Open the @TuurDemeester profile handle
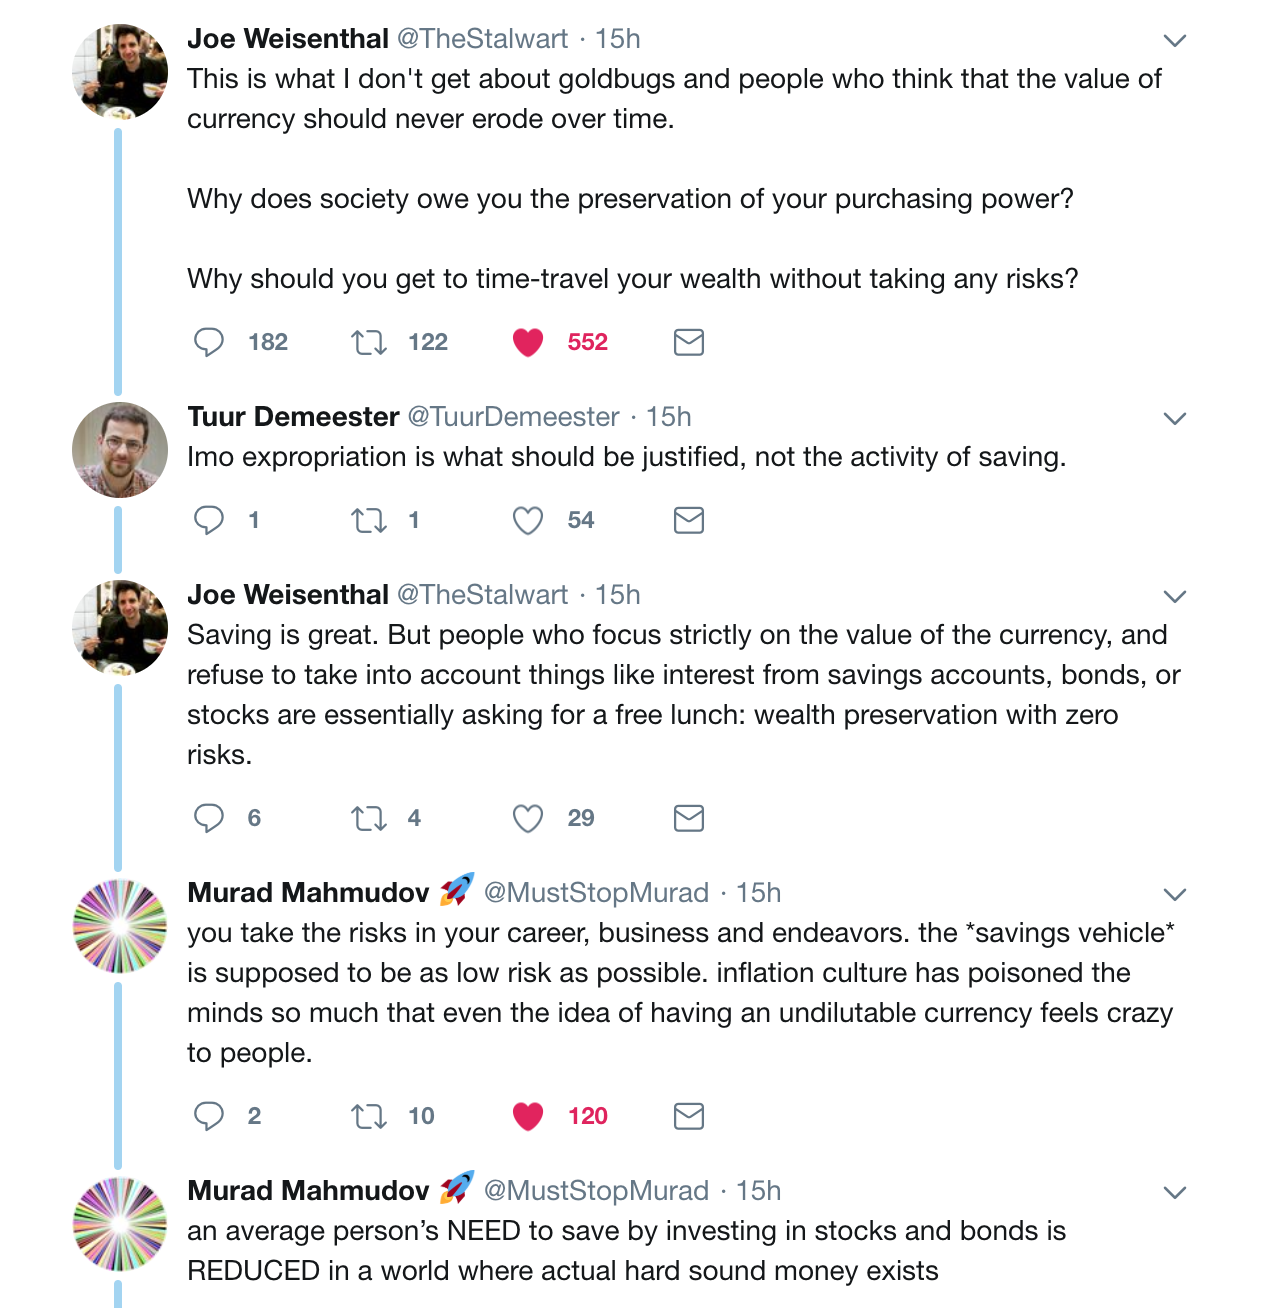Viewport: 1264px width, 1308px height. (513, 417)
